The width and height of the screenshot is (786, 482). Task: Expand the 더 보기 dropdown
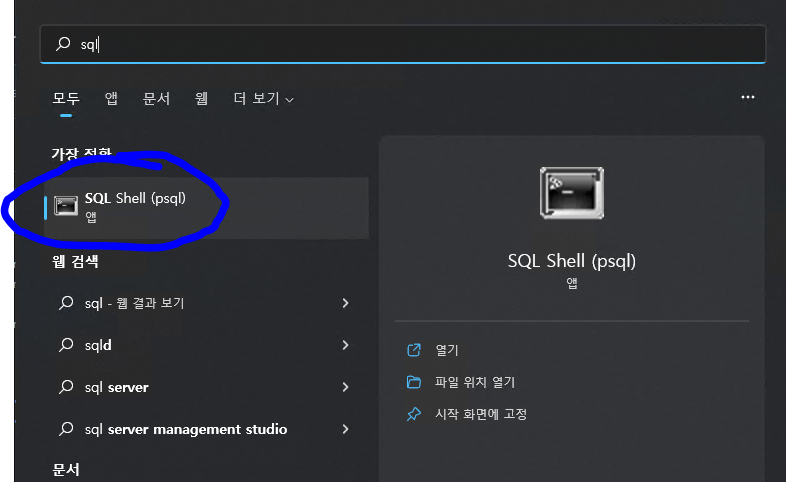click(263, 98)
